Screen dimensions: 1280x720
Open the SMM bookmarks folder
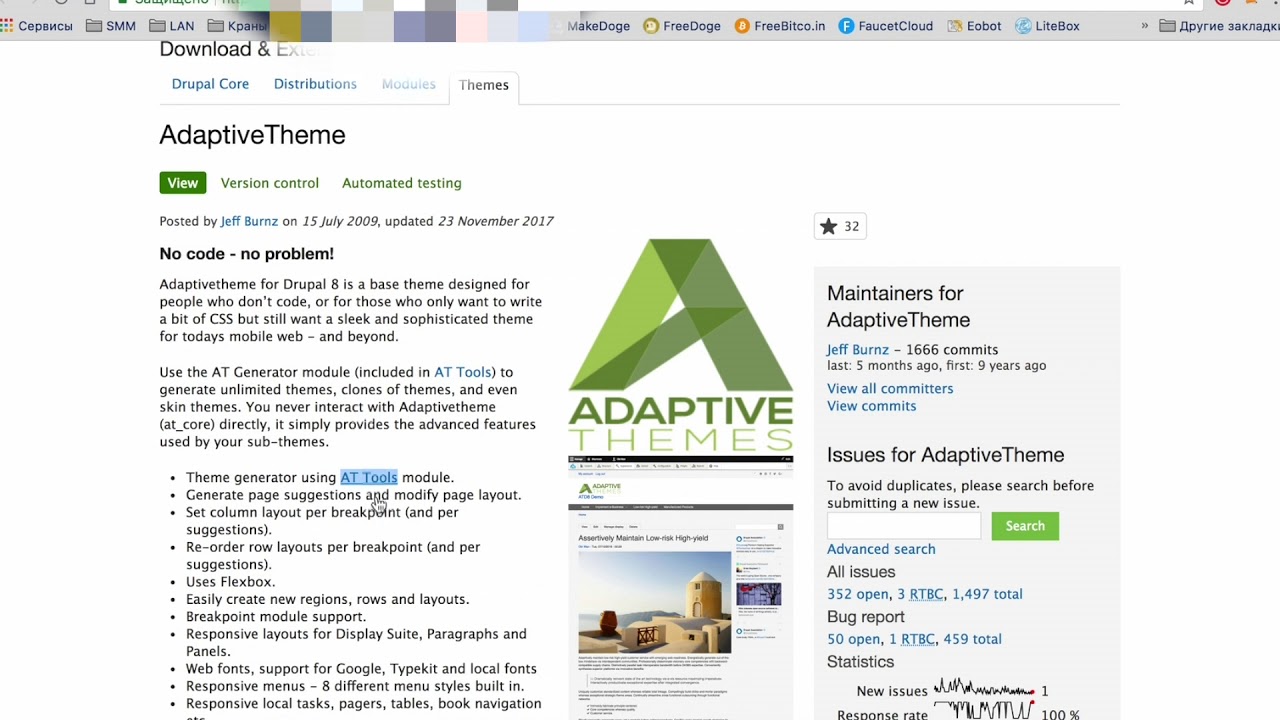click(x=111, y=26)
